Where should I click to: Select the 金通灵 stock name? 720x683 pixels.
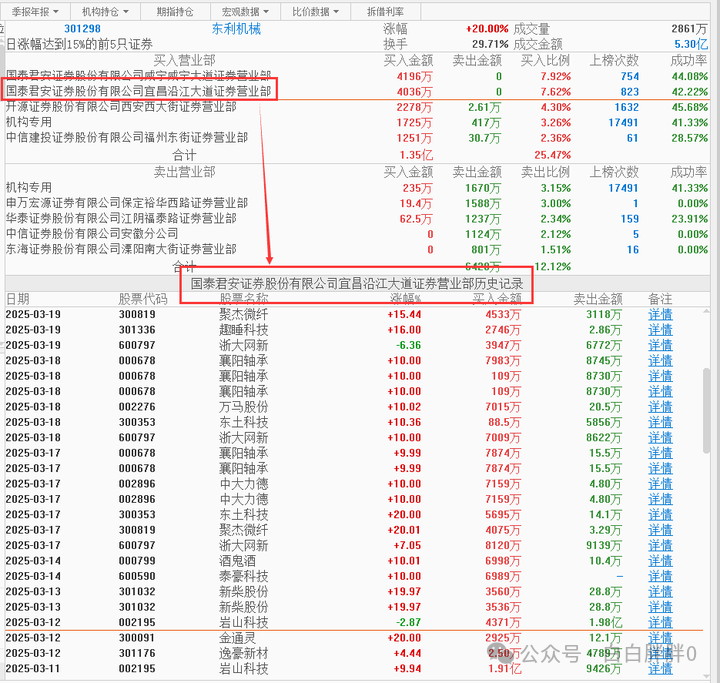coord(237,638)
